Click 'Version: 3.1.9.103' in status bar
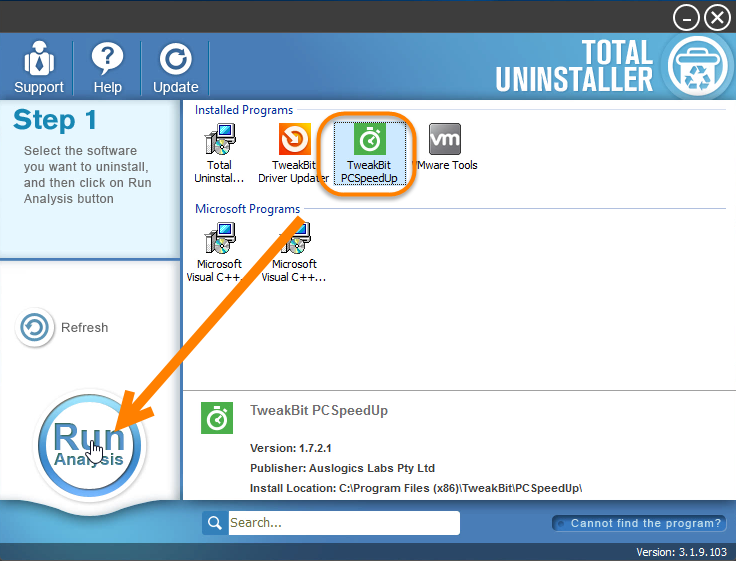Viewport: 736px width, 561px height. pyautogui.click(x=682, y=552)
